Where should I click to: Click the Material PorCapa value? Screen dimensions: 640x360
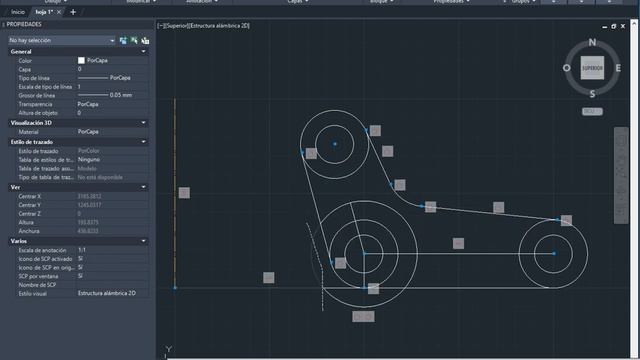point(112,132)
